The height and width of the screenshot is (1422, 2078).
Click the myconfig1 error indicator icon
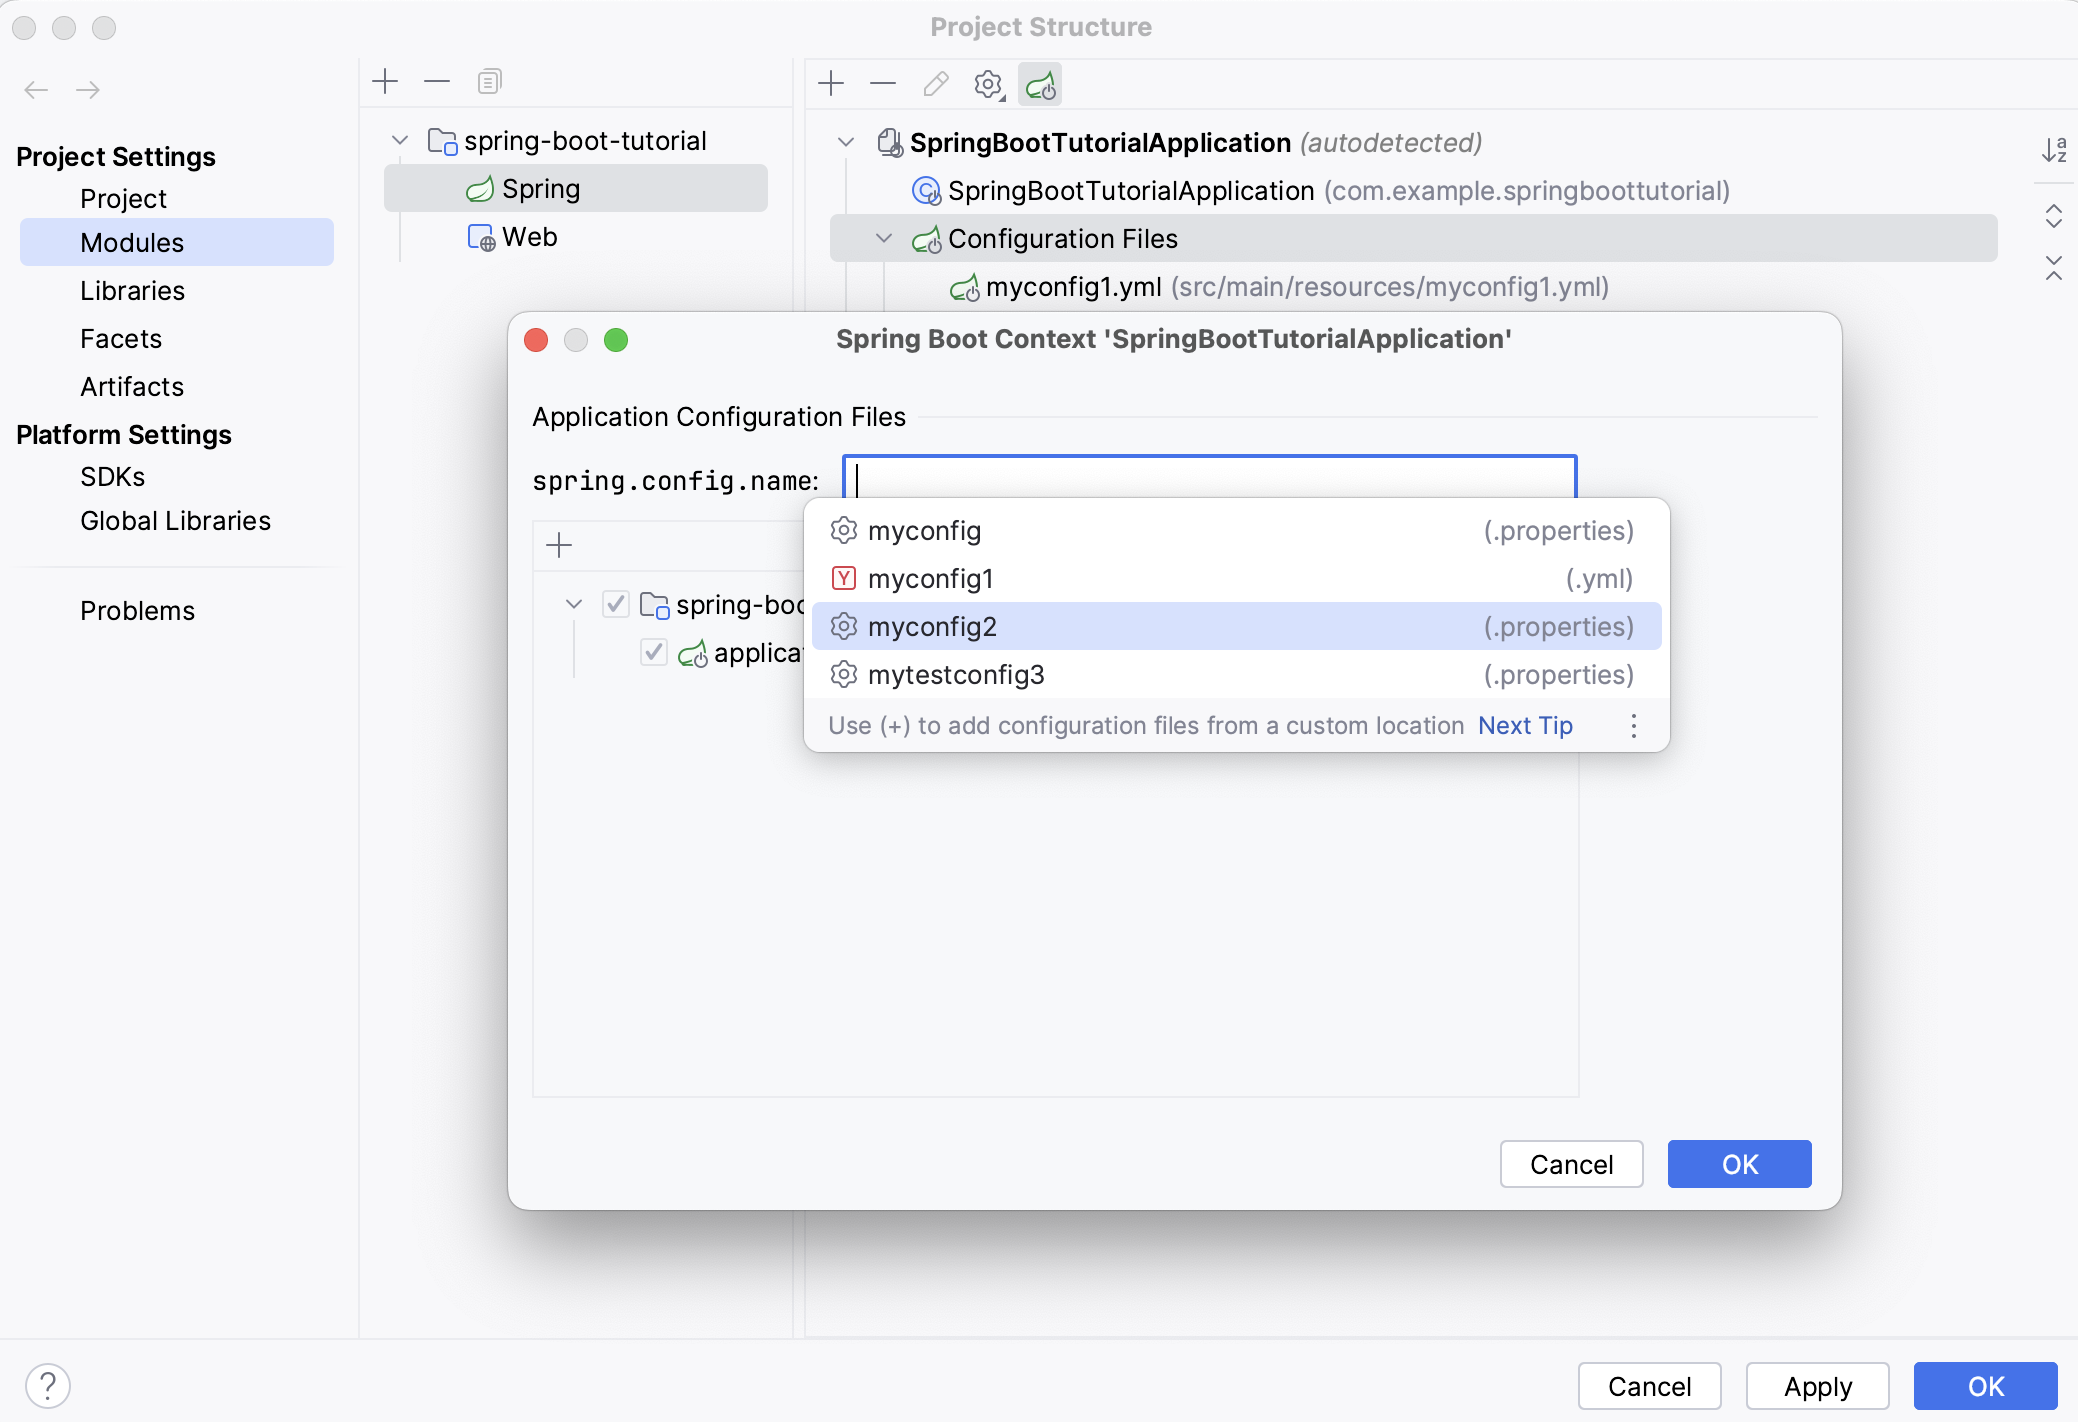[x=843, y=578]
